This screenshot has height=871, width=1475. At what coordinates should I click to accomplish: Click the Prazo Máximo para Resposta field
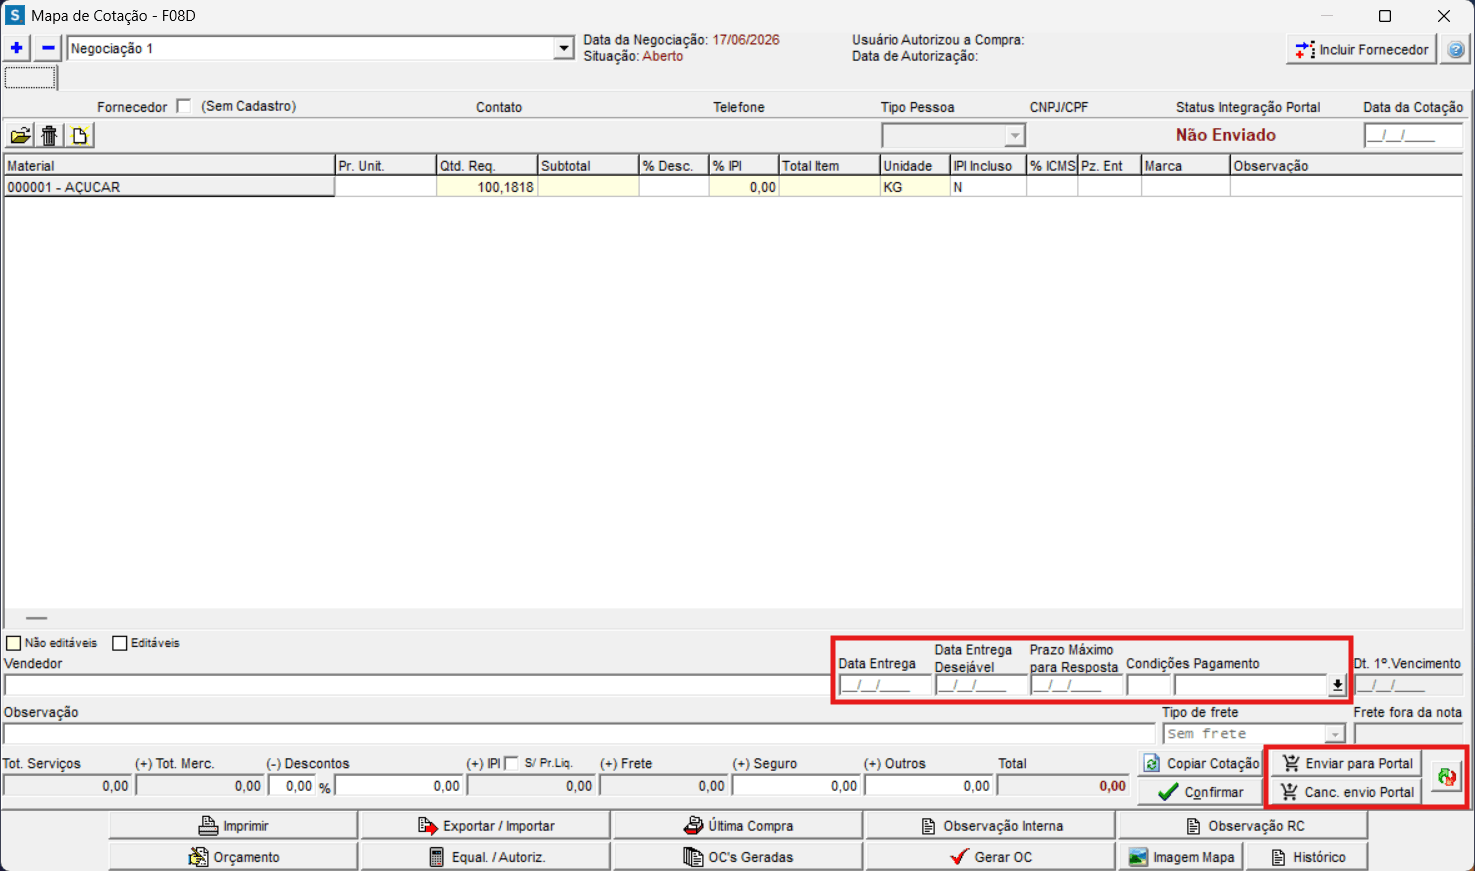pyautogui.click(x=1077, y=685)
